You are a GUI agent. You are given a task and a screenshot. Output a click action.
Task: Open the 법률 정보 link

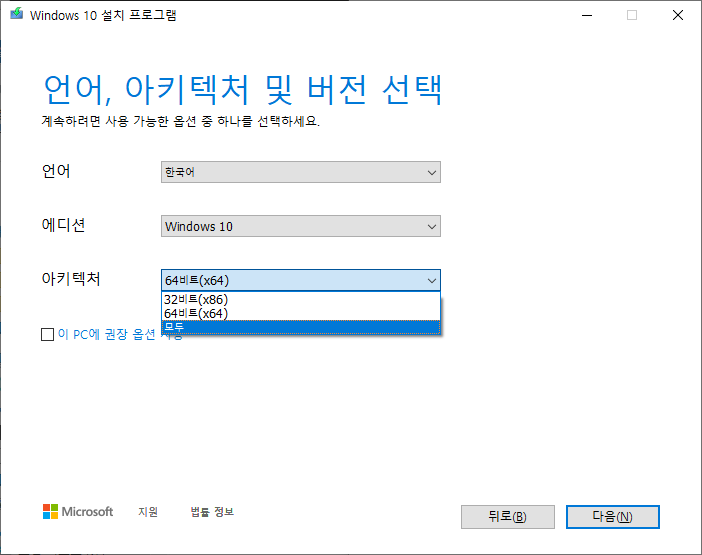click(212, 512)
